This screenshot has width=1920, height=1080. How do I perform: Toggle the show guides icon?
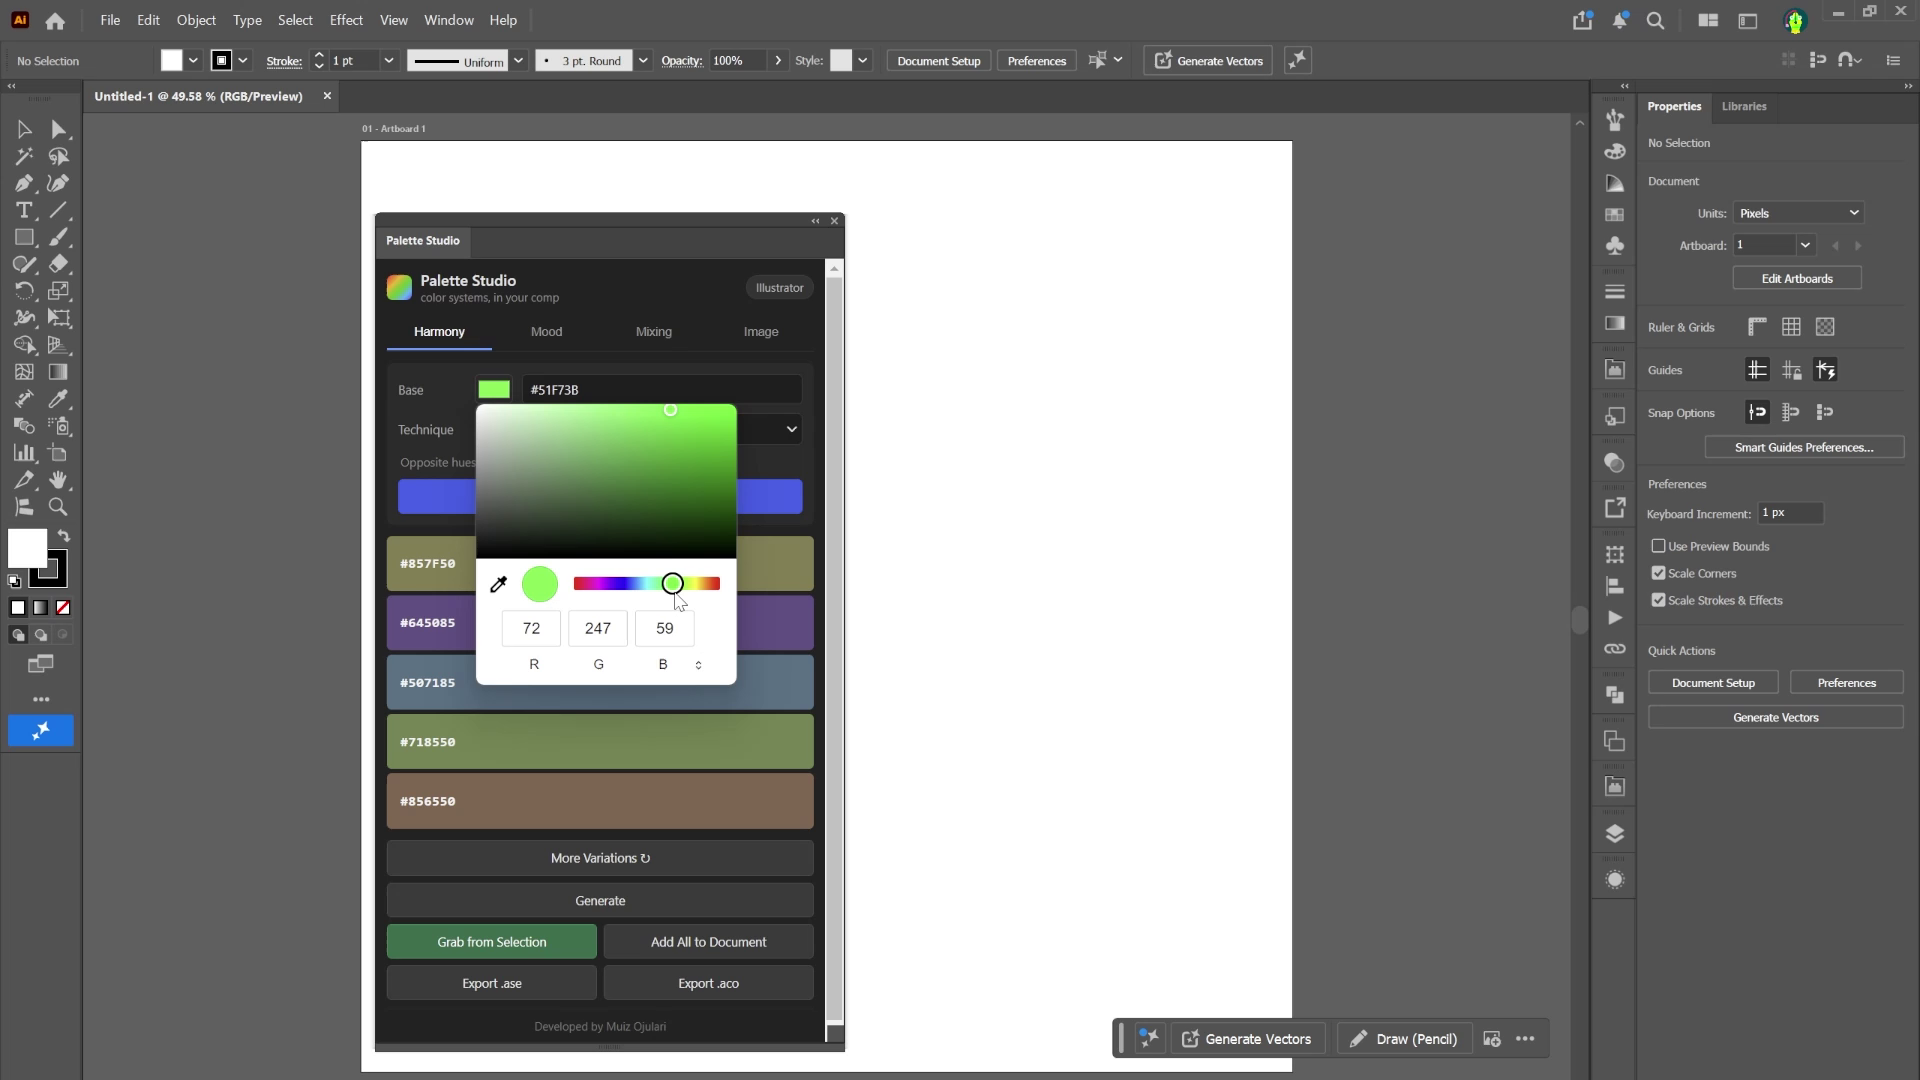(1757, 370)
